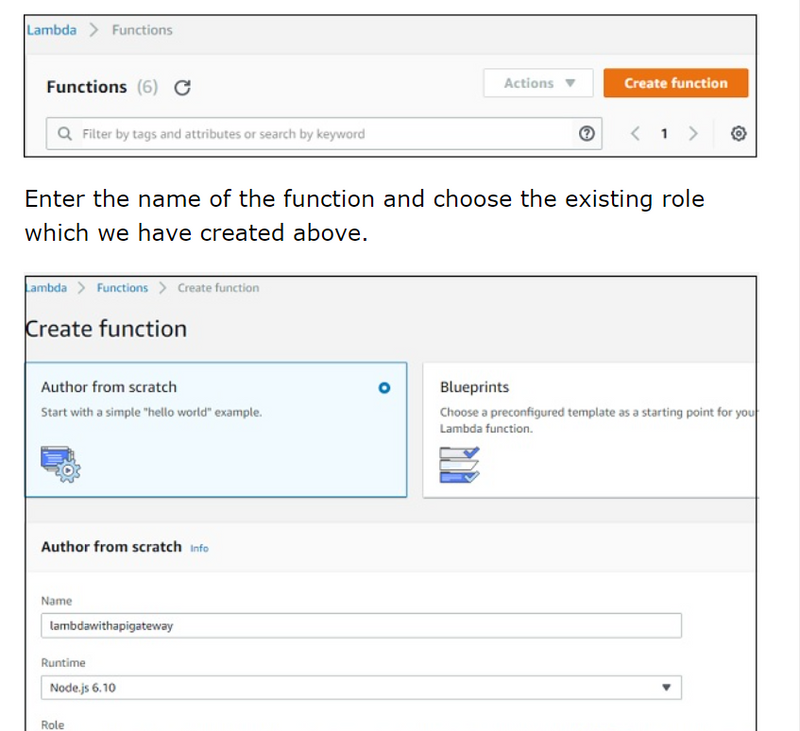Open the settings gear icon
800x731 pixels.
(x=739, y=134)
